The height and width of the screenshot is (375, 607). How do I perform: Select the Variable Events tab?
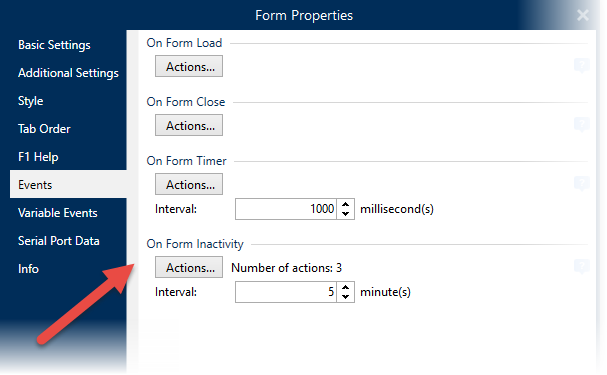click(x=58, y=213)
